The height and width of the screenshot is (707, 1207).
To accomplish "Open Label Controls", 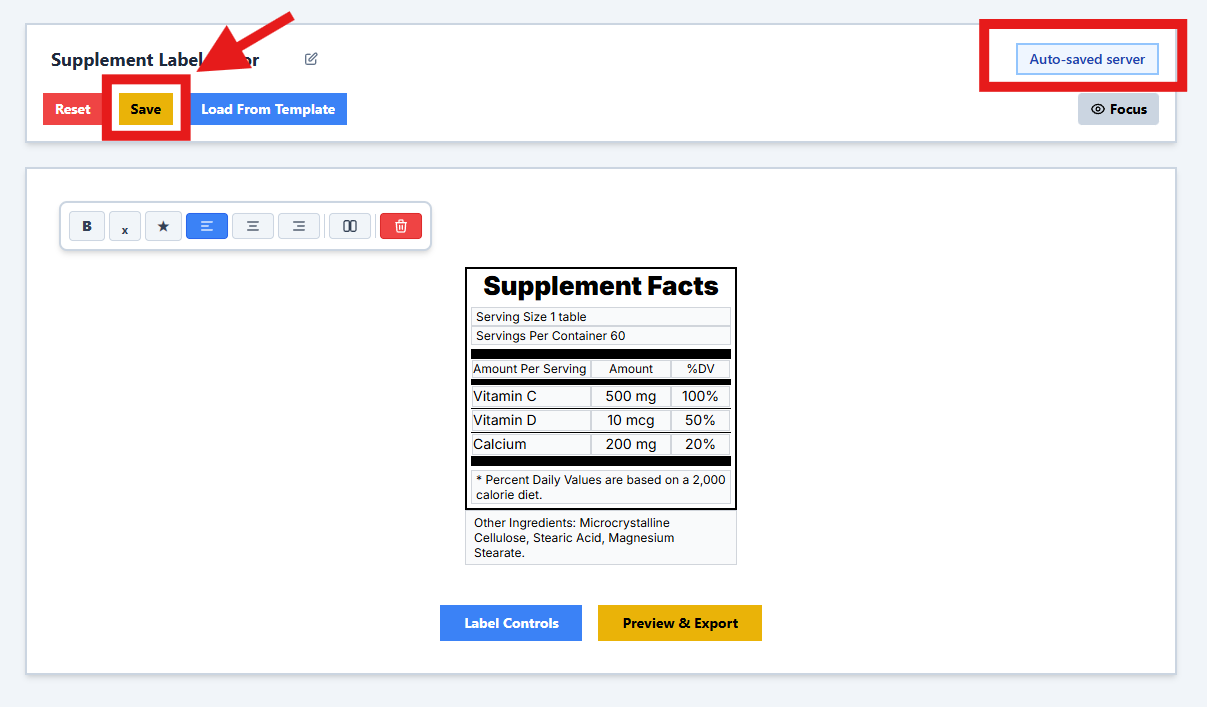I will [x=511, y=623].
